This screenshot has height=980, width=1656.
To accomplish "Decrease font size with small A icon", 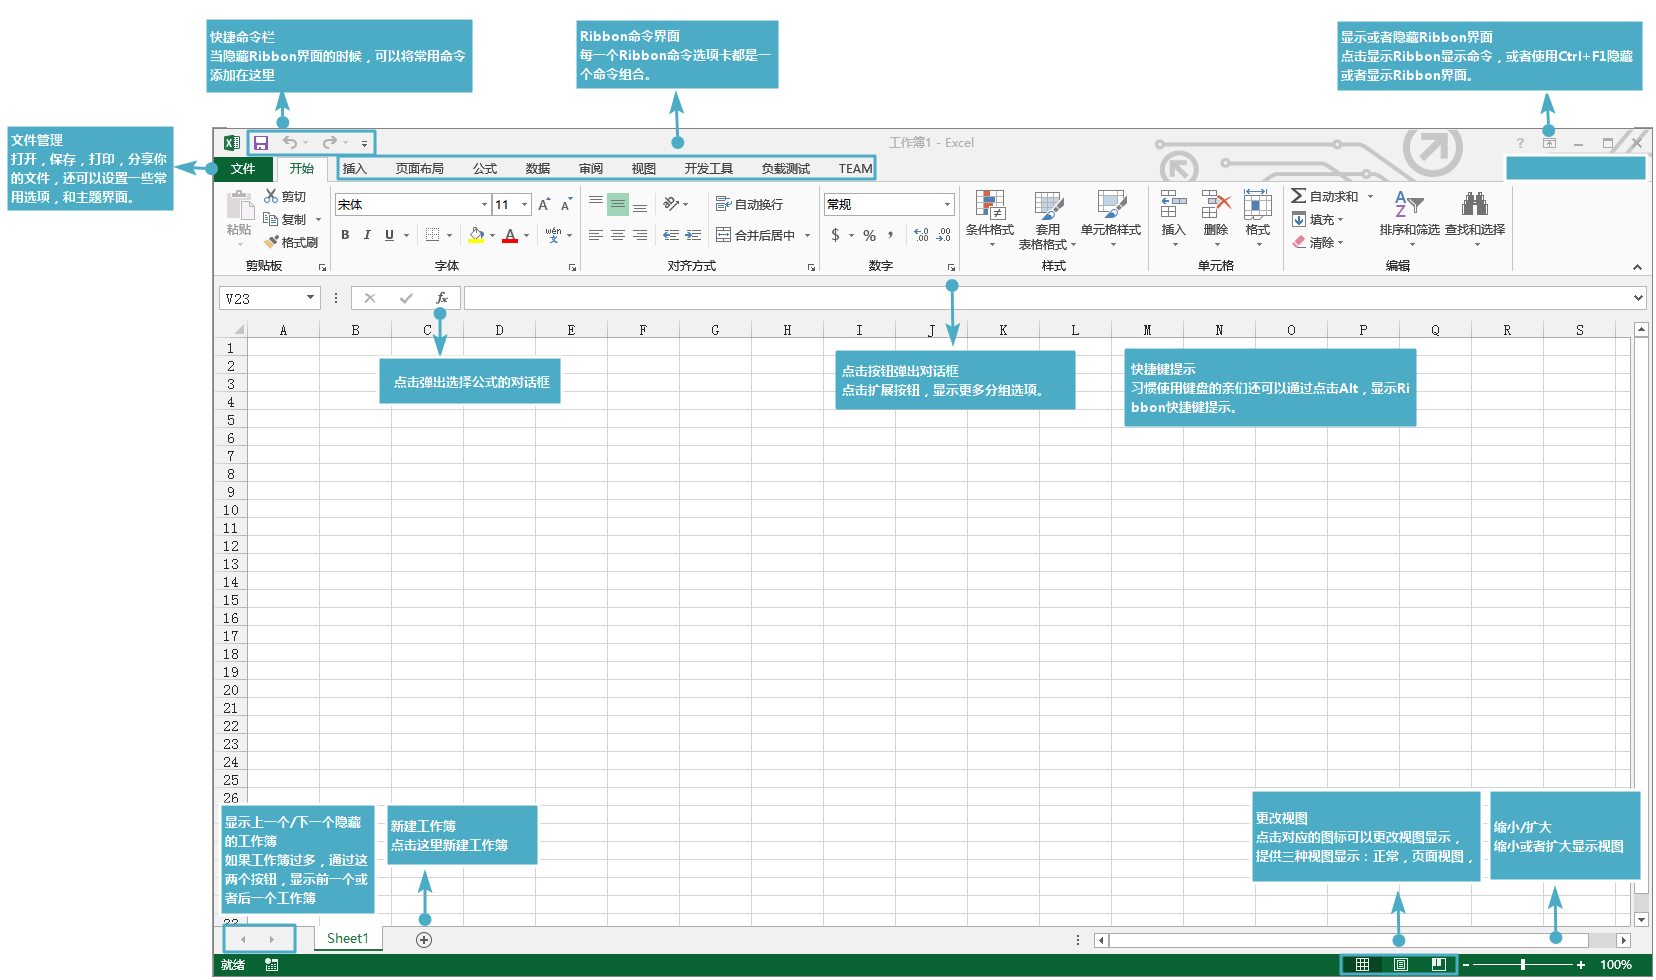I will tap(566, 205).
